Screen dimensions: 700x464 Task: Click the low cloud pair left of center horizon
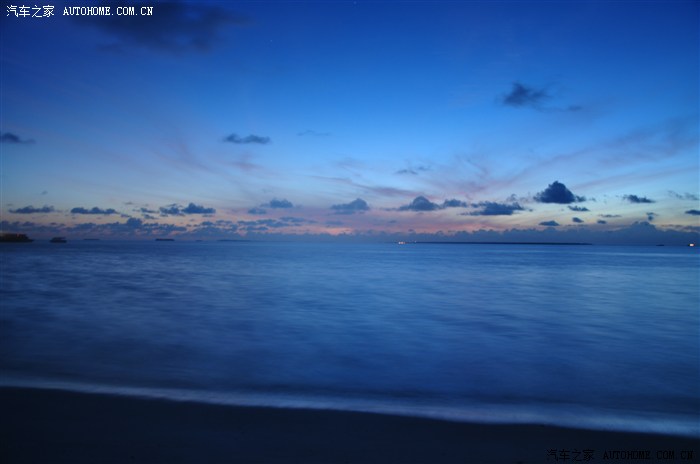pos(187,209)
